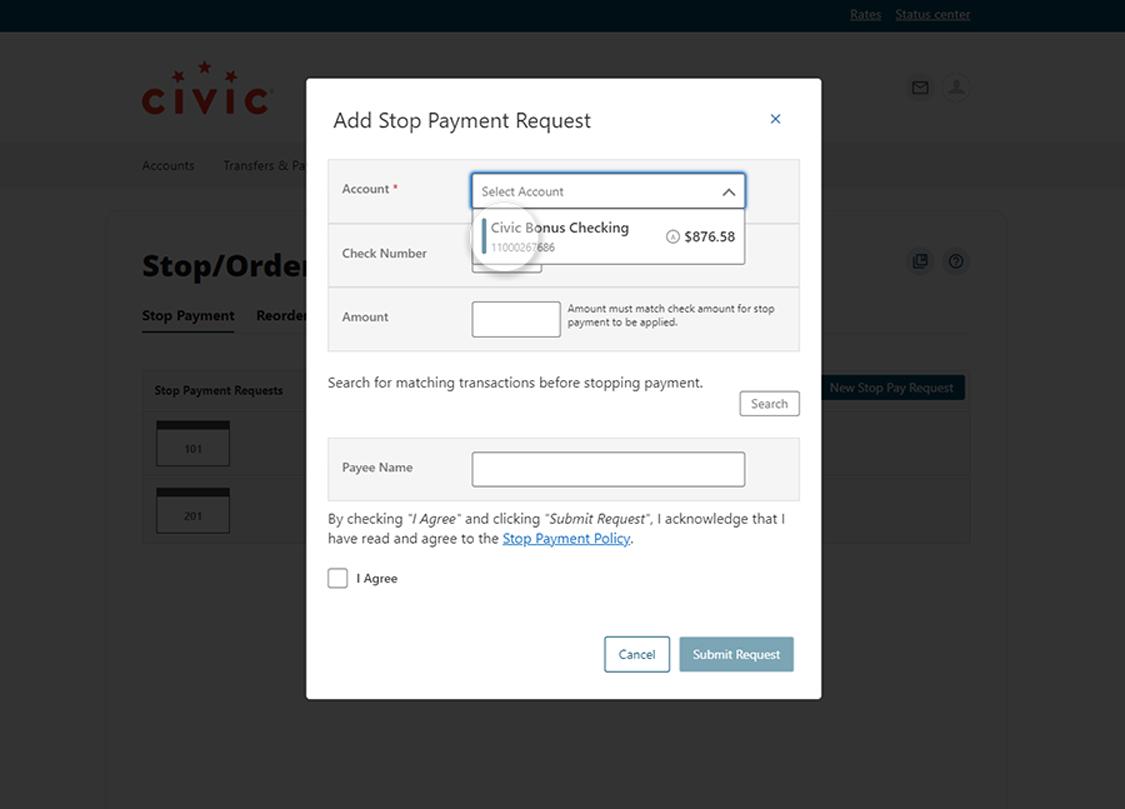
Task: Open the Rates link in top bar
Action: coord(865,14)
